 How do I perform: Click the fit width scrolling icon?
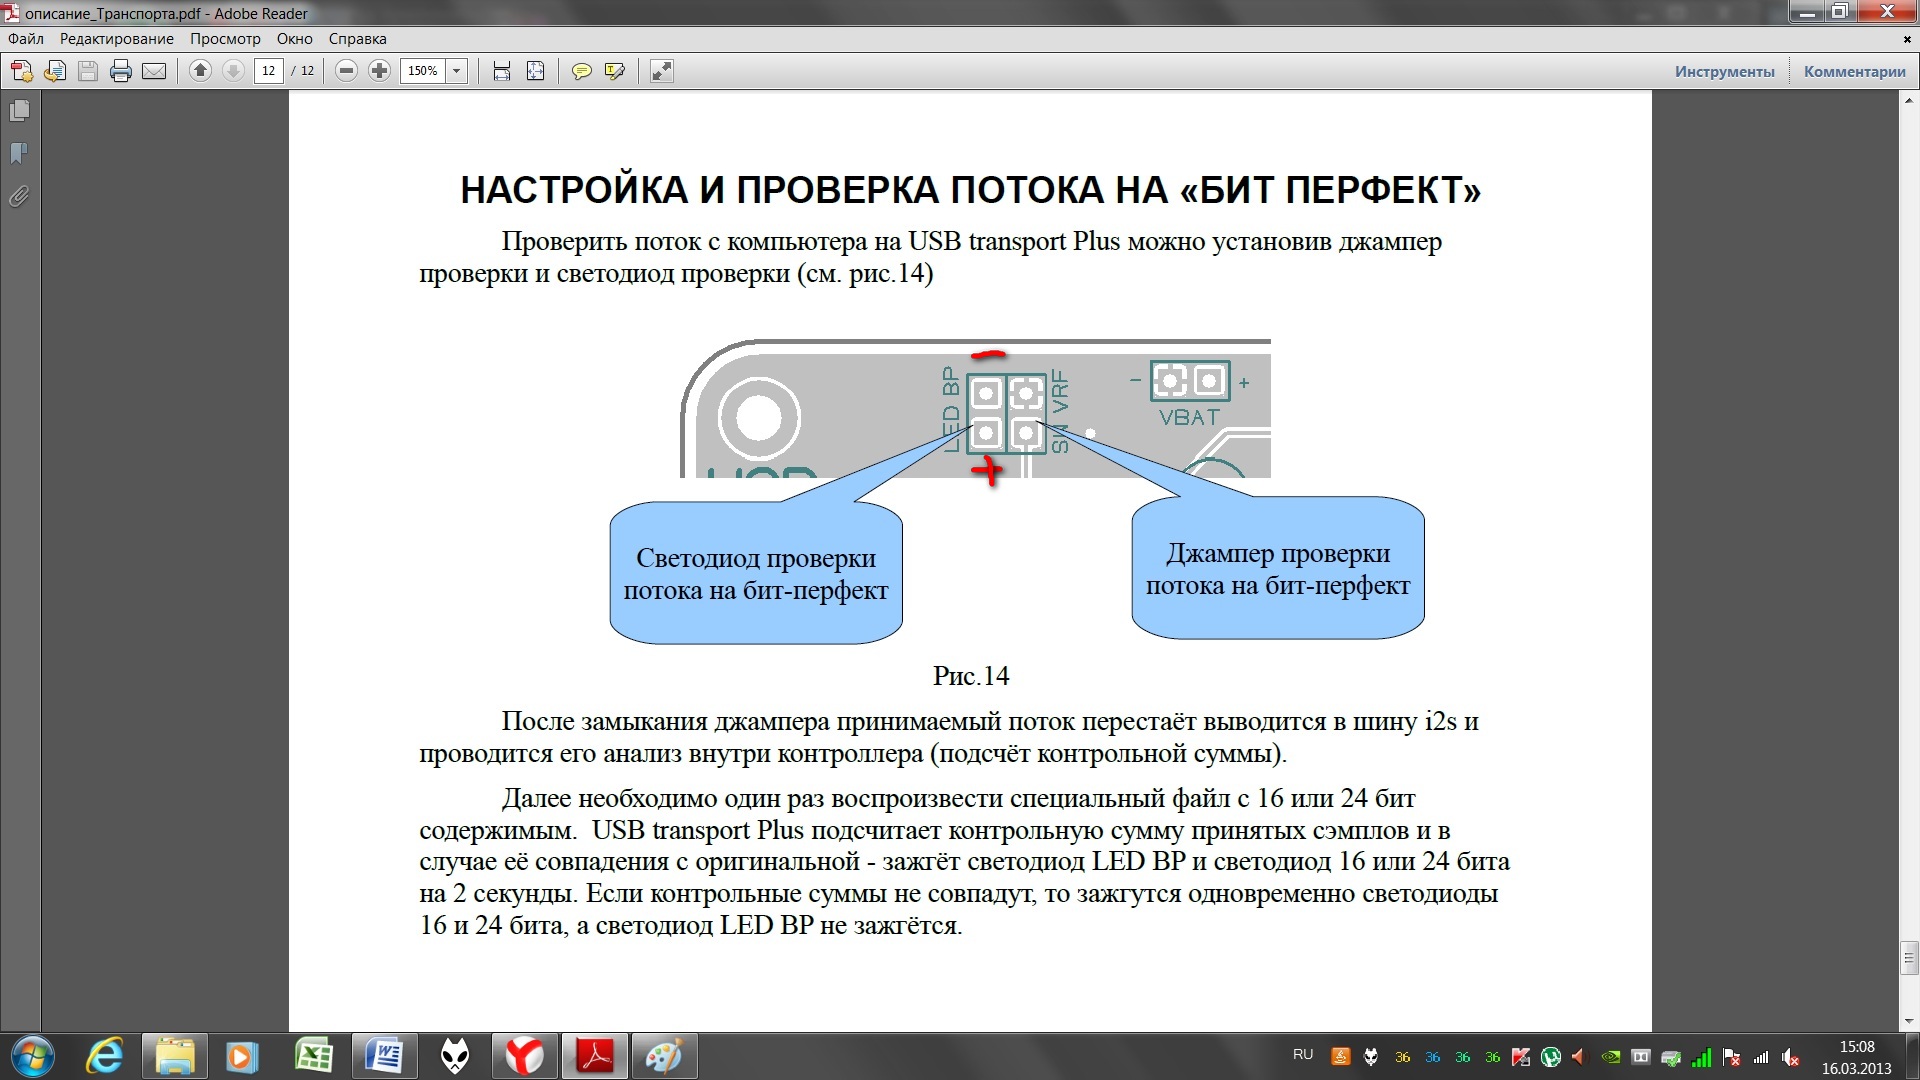(502, 71)
